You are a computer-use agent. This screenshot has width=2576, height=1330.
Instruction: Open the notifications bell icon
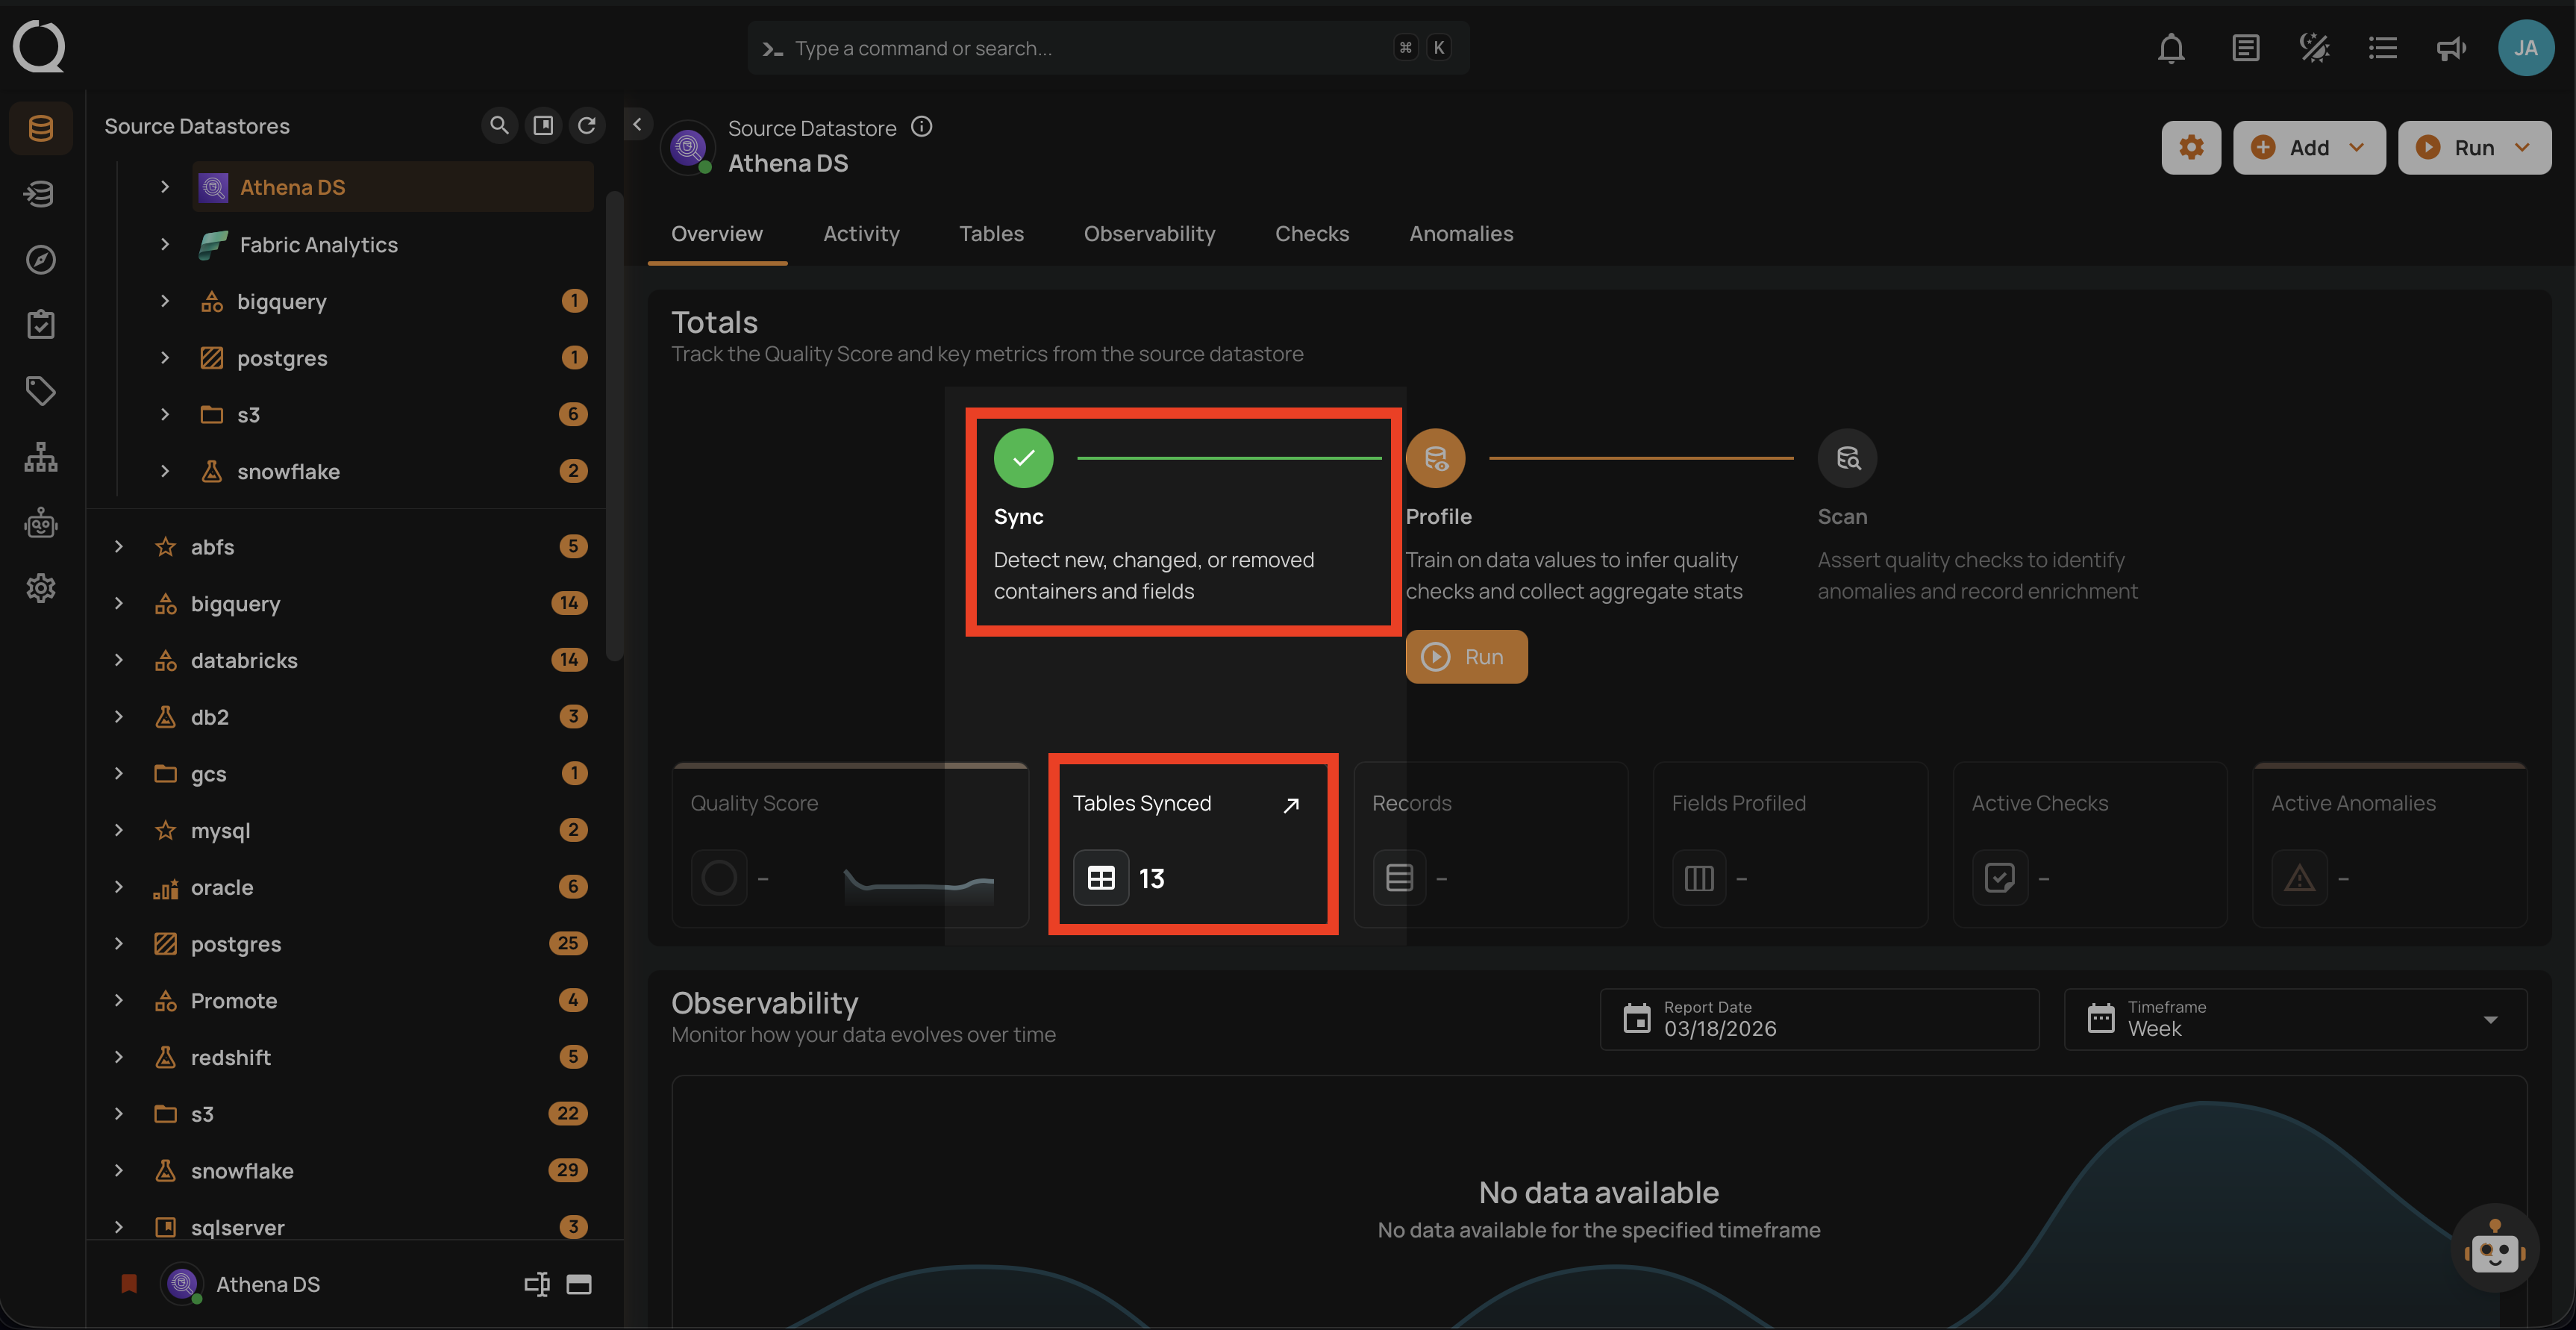tap(2171, 47)
